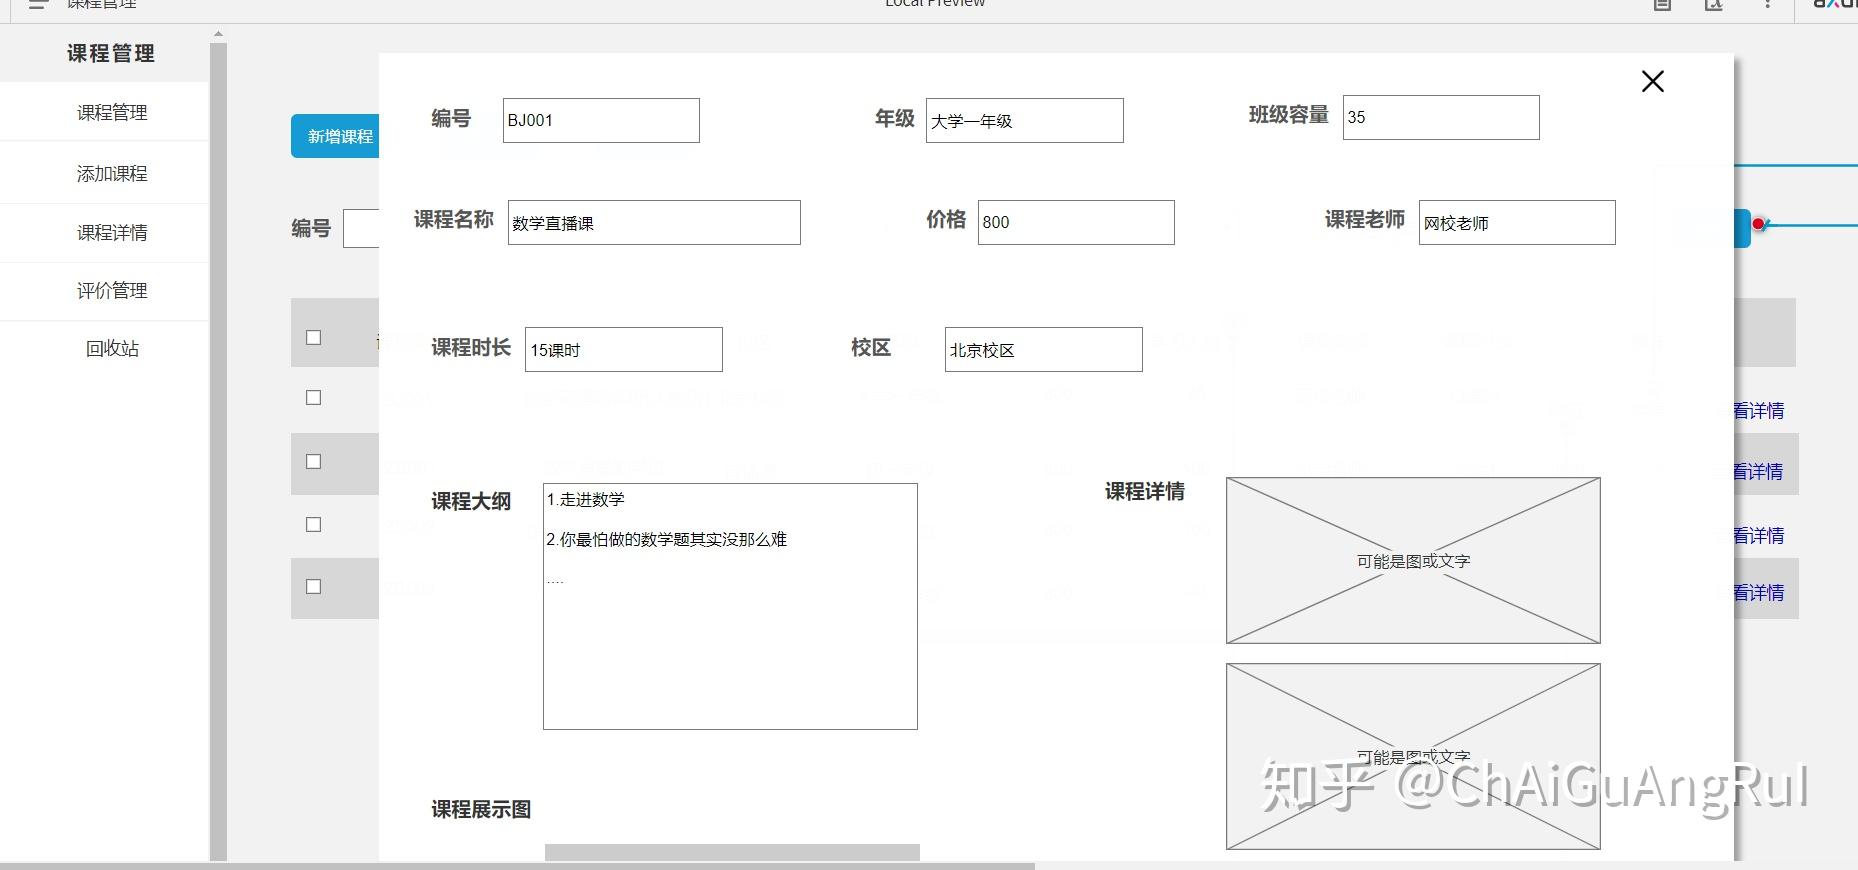Click the red dot connector marker

point(1758,224)
